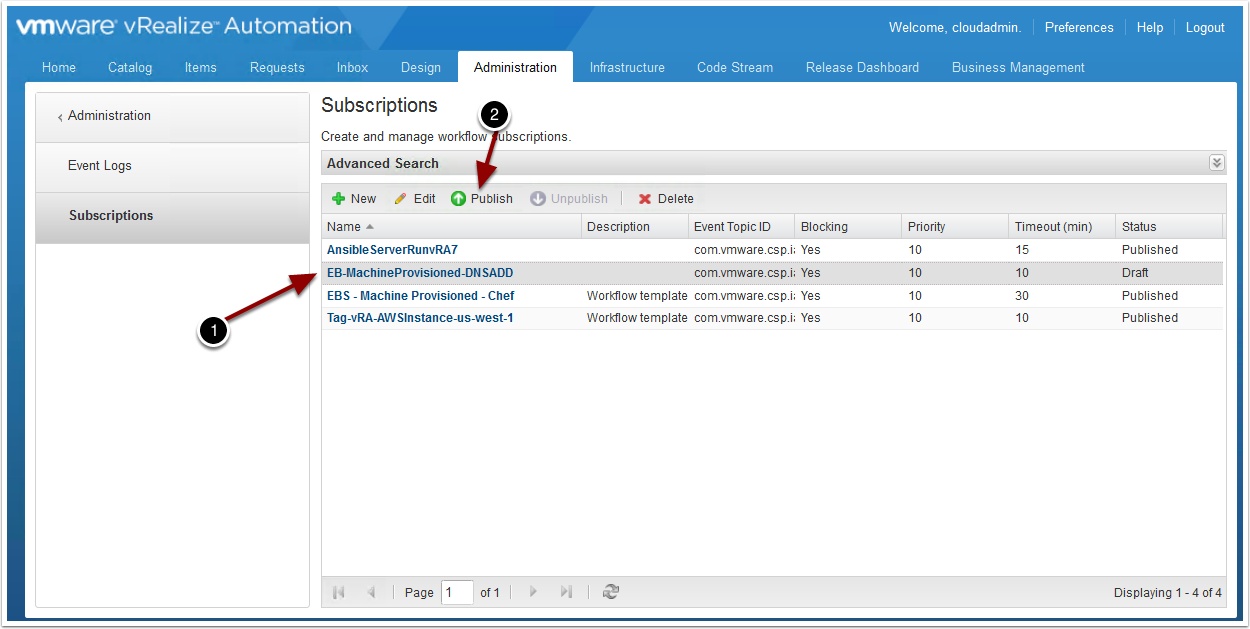Click the timeout value 30 cell
The height and width of the screenshot is (629, 1250).
click(1022, 296)
